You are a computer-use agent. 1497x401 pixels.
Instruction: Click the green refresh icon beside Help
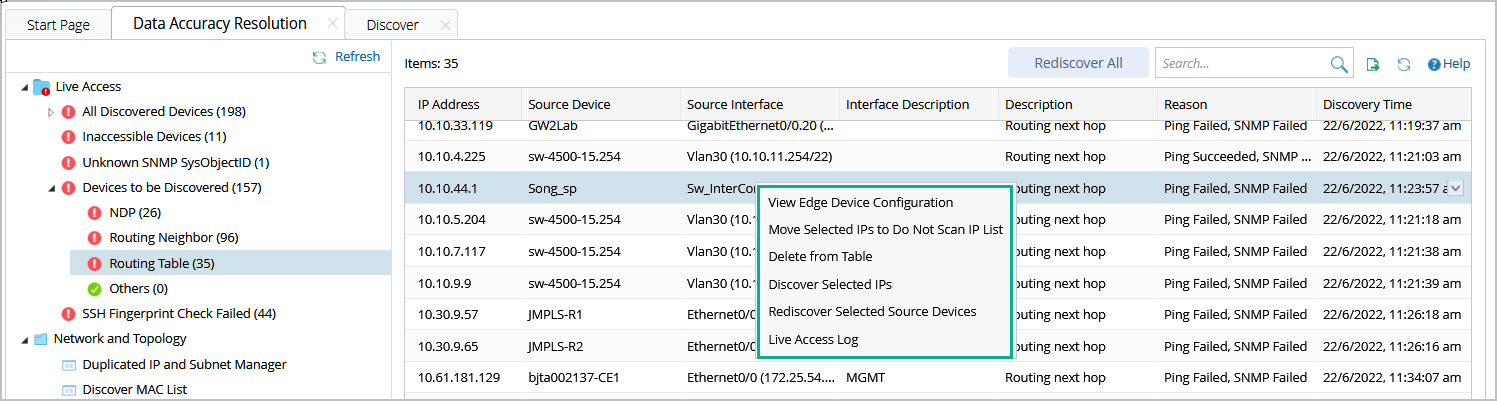pyautogui.click(x=1404, y=64)
